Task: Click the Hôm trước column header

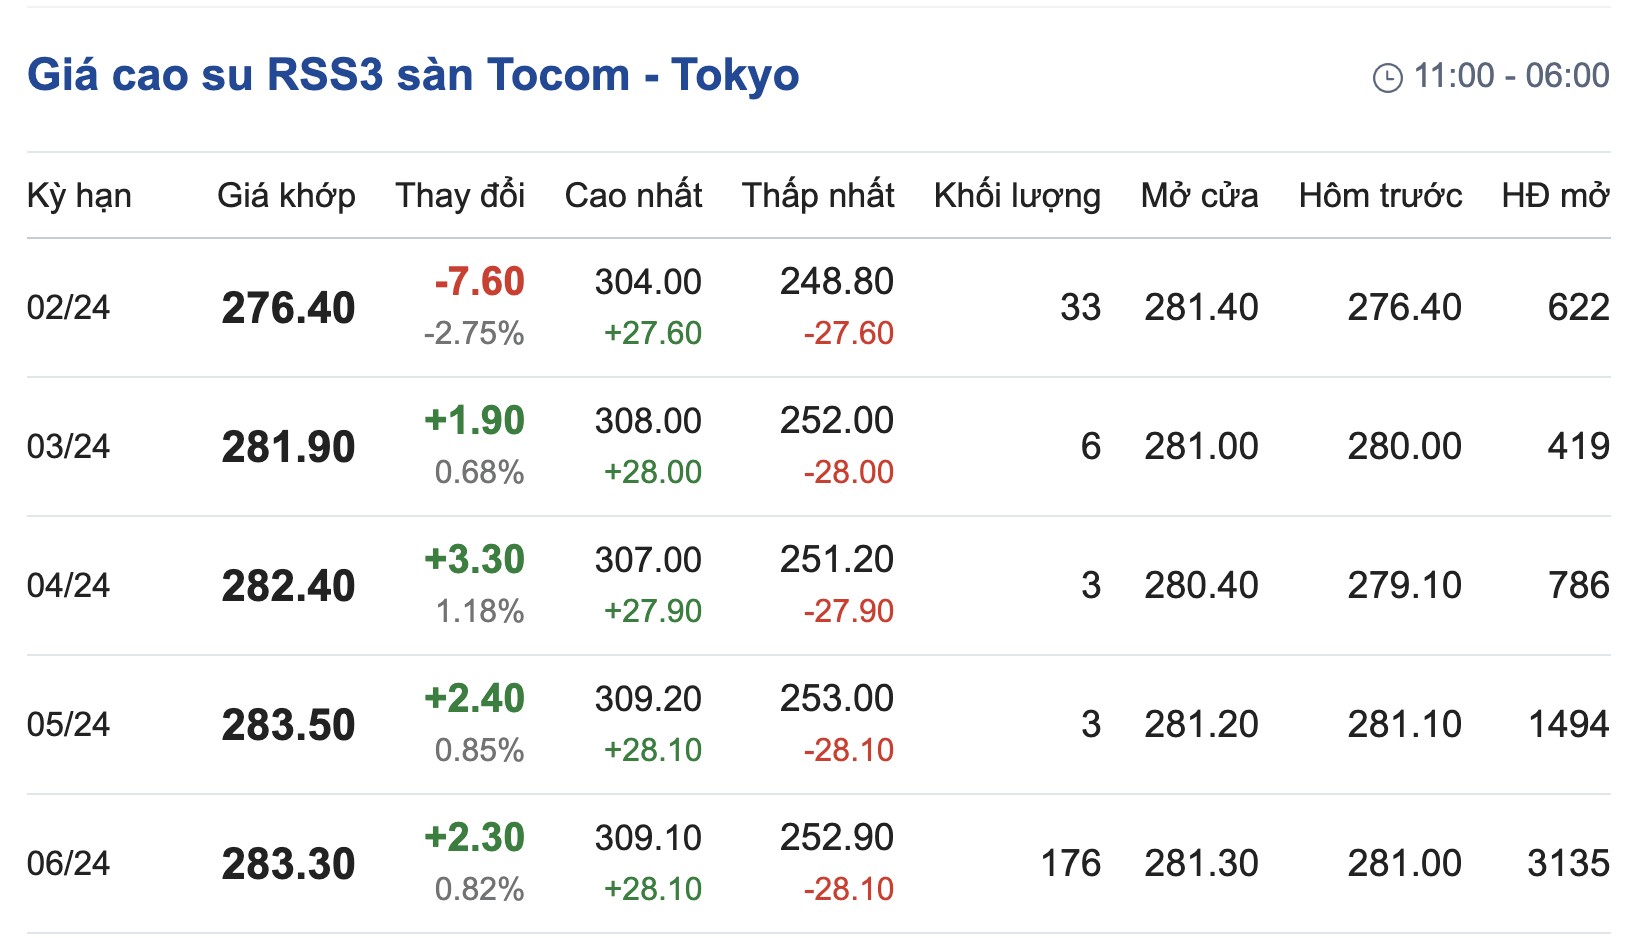Action: [1380, 195]
